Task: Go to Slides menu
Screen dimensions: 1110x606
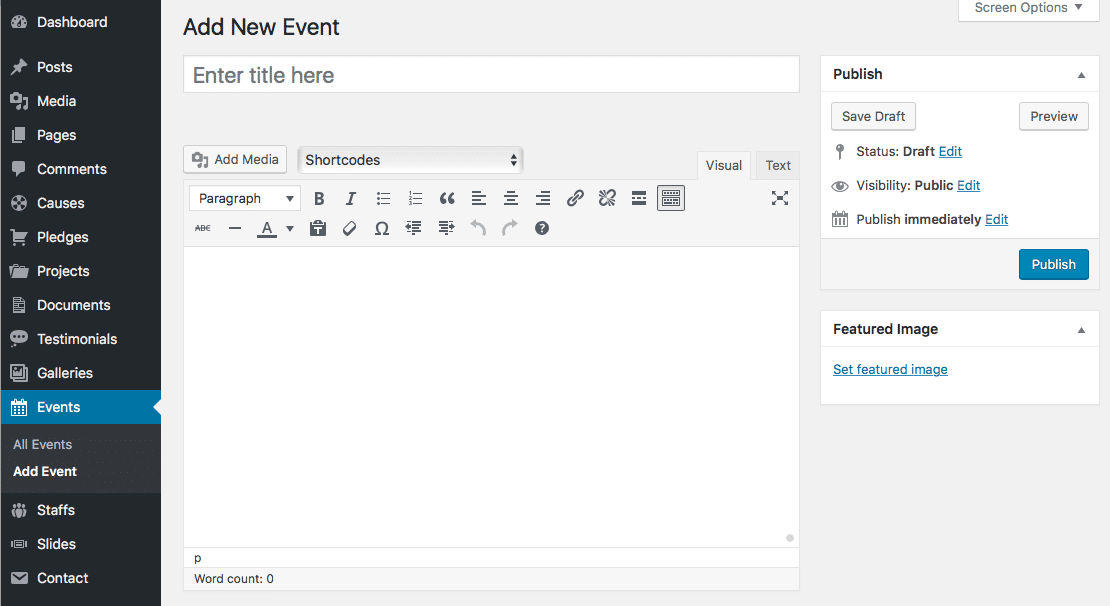Action: (81, 544)
